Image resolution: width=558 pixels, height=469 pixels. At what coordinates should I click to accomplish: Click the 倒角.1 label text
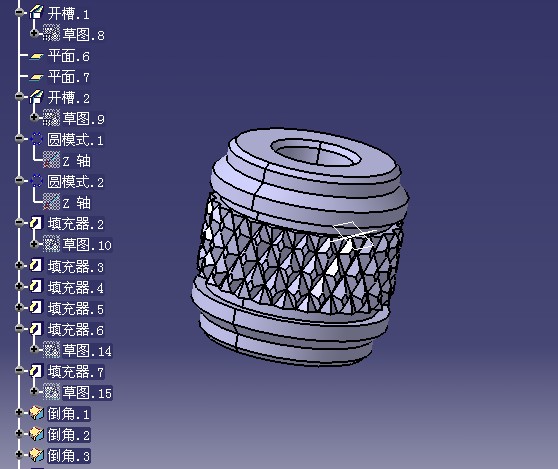click(x=69, y=414)
